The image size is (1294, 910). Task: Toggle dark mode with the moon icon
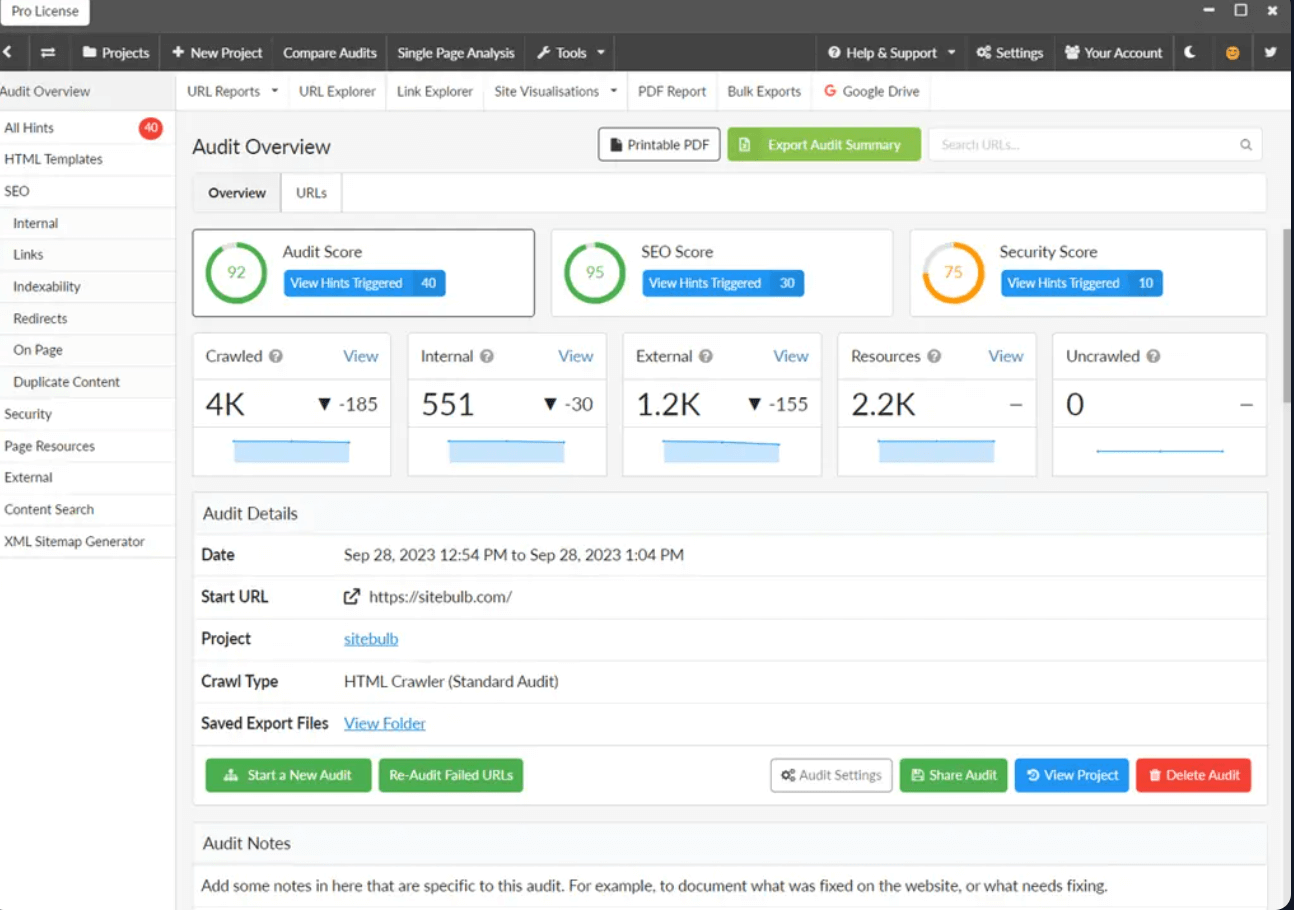[1190, 53]
